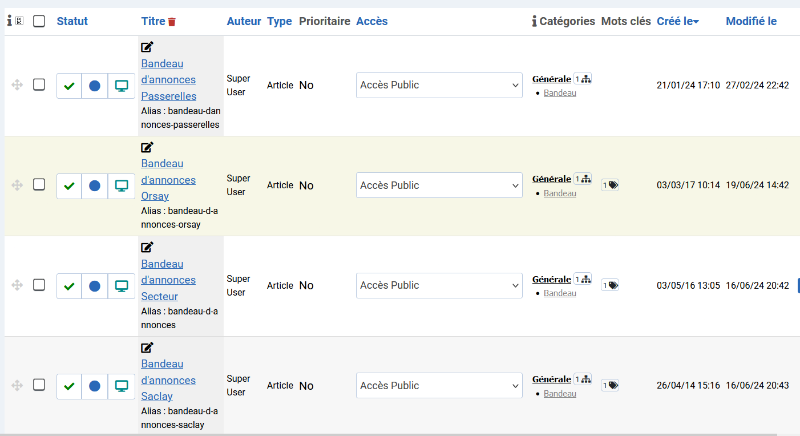Check the checkbox for Bandeau d'annonces Saclay

pyautogui.click(x=39, y=384)
